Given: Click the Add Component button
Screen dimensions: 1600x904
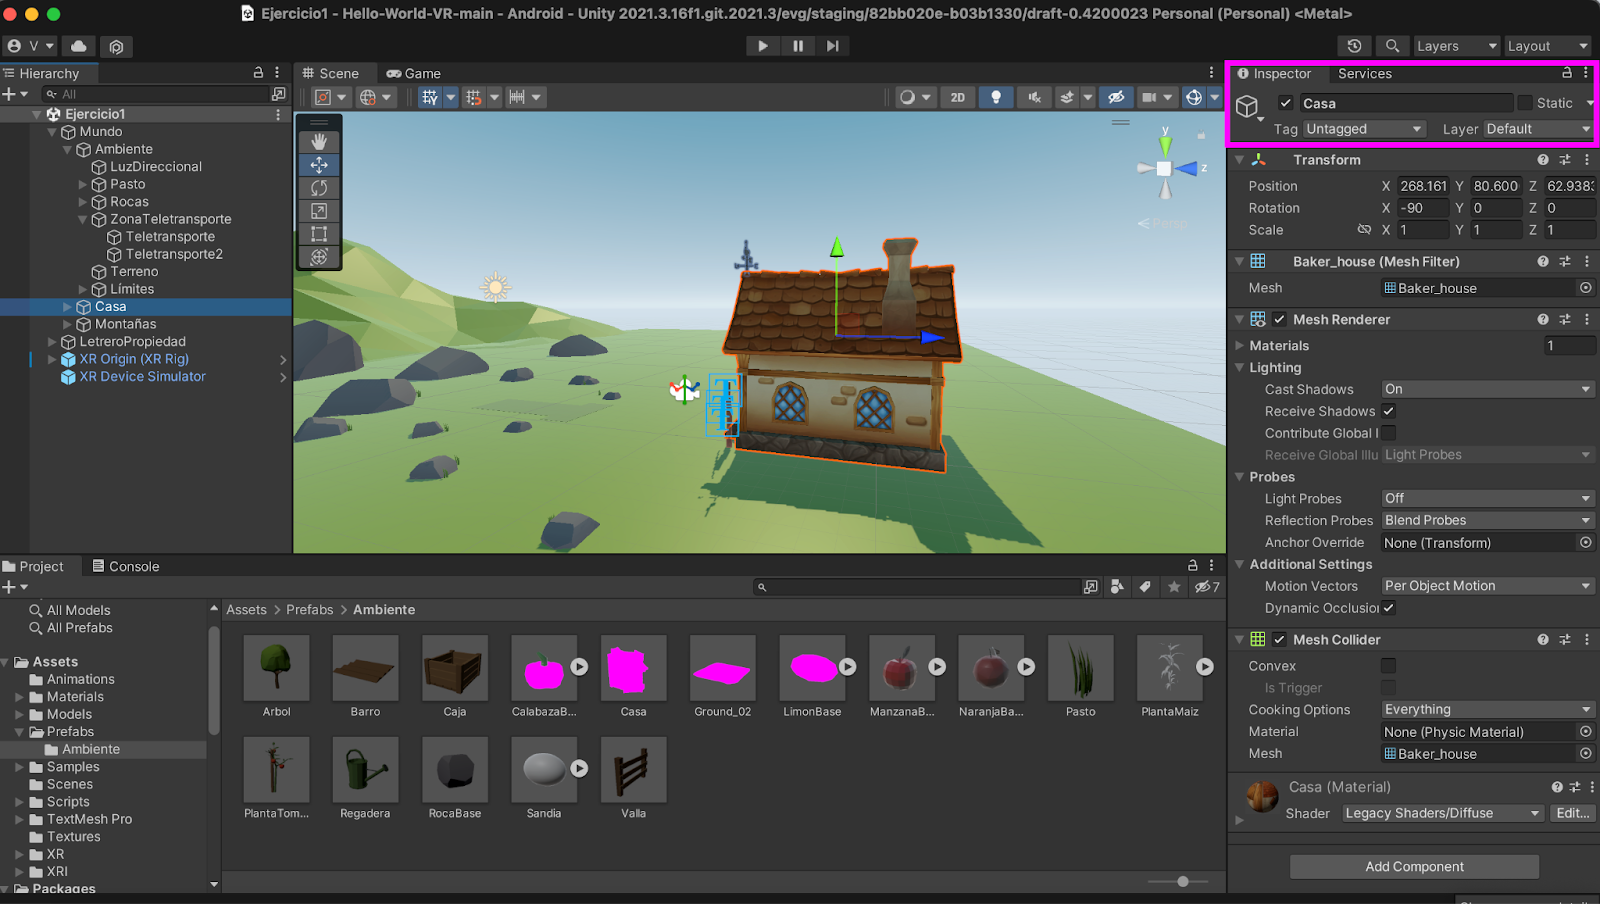Looking at the screenshot, I should [1414, 867].
